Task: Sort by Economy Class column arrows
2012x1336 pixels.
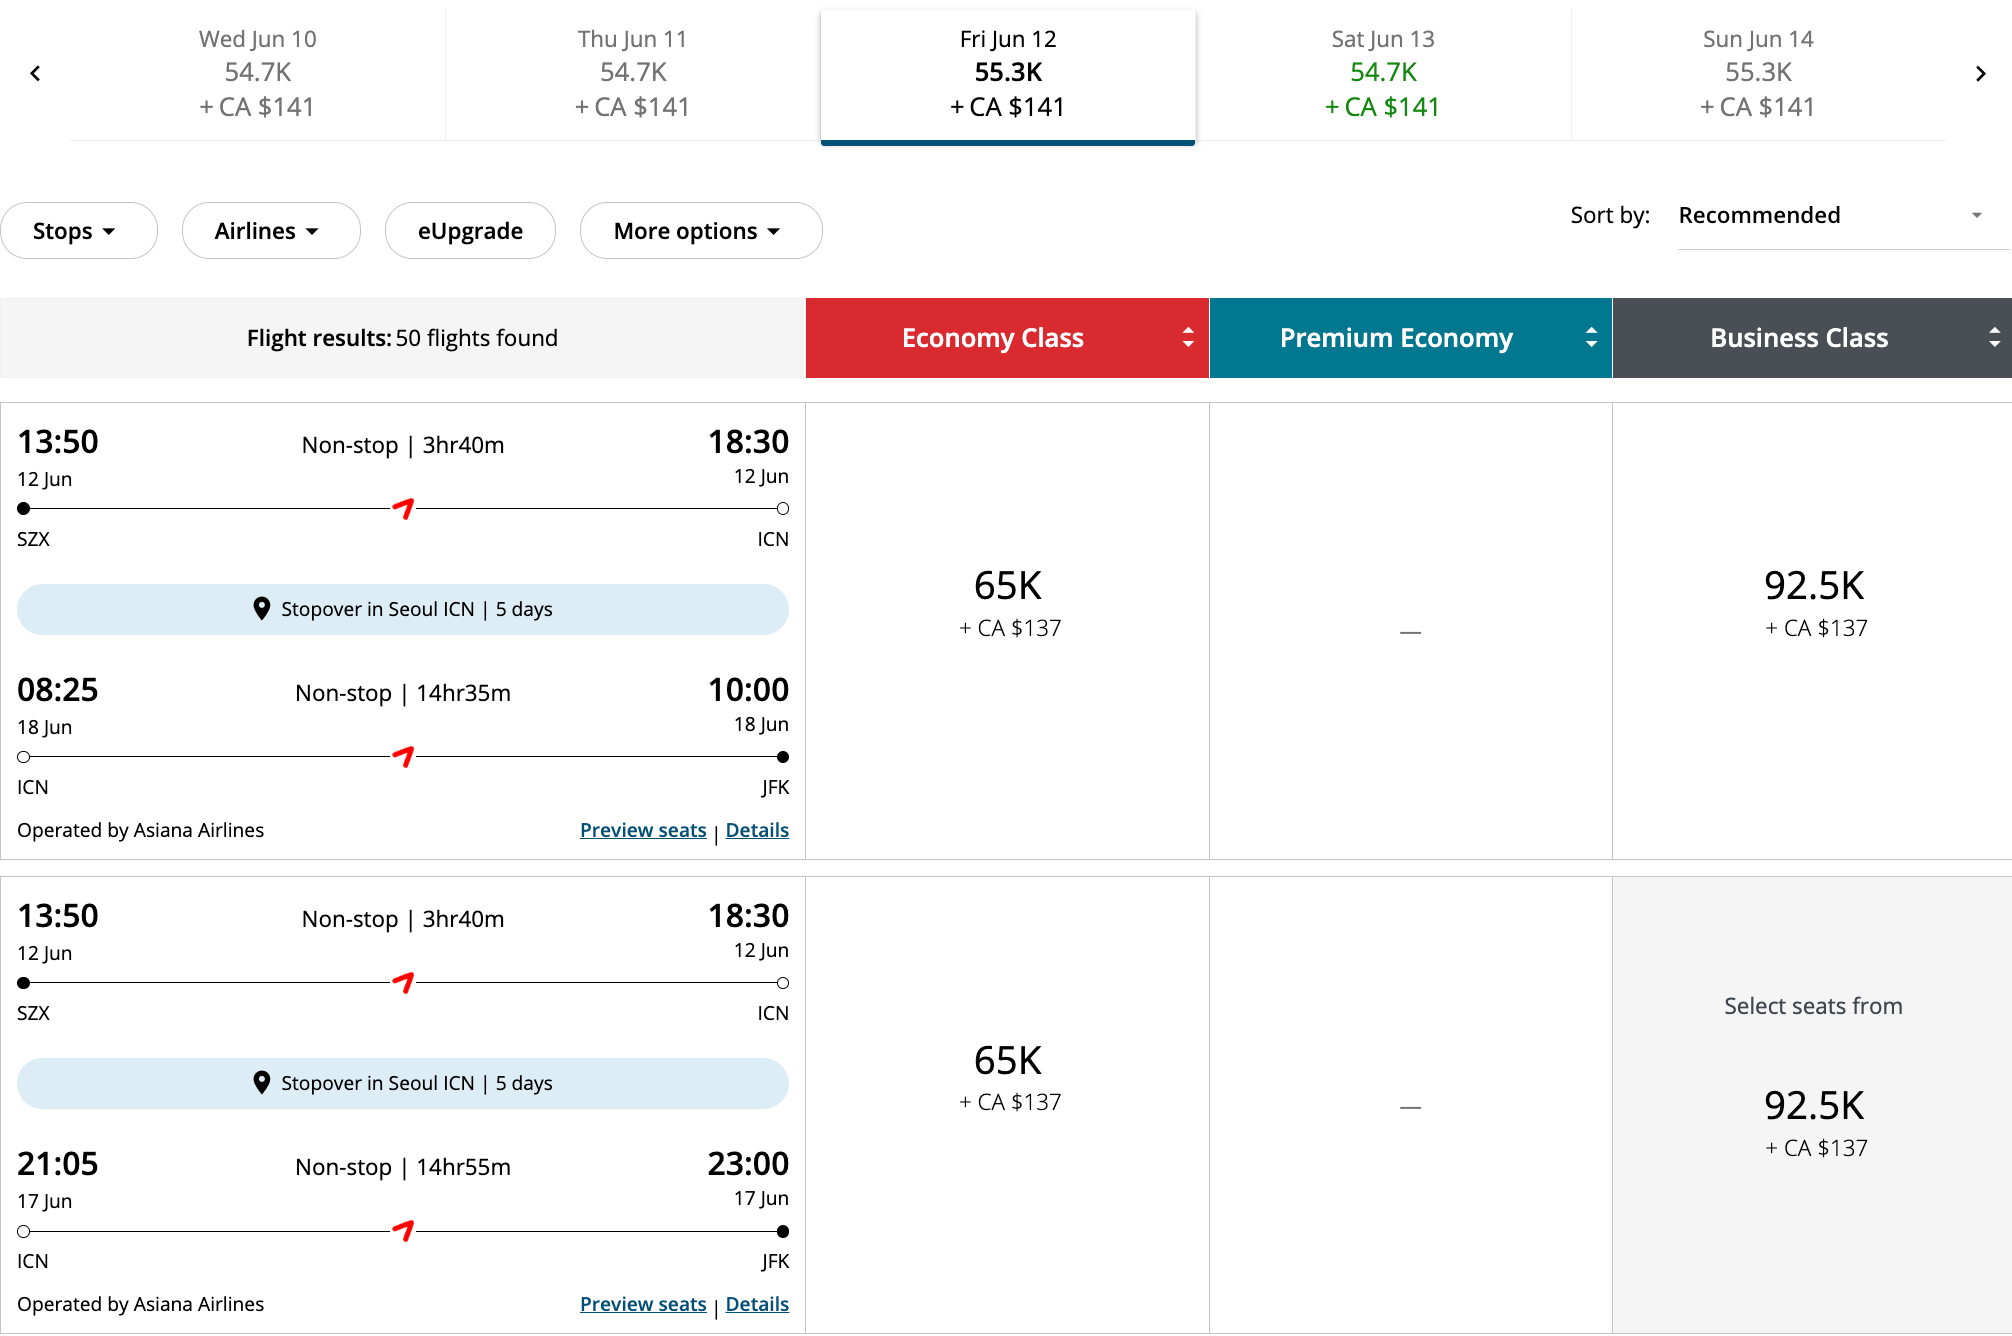Action: [x=1188, y=338]
